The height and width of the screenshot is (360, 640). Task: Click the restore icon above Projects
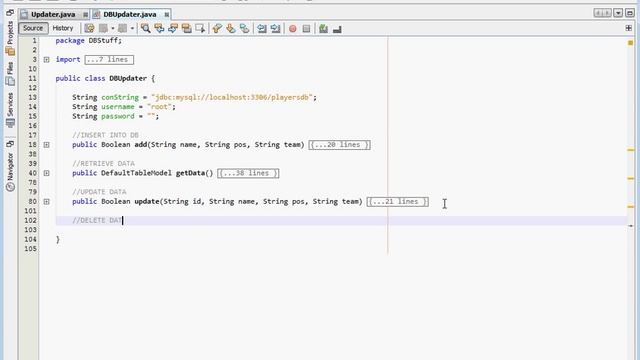click(10, 13)
